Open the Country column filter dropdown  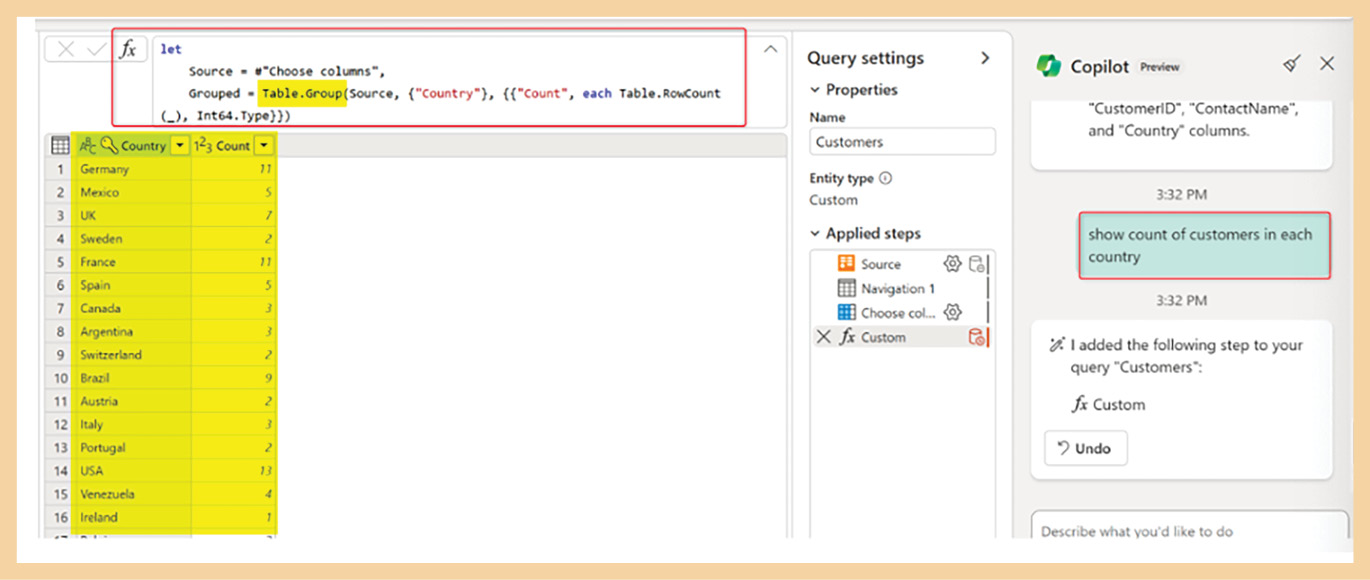pos(179,146)
